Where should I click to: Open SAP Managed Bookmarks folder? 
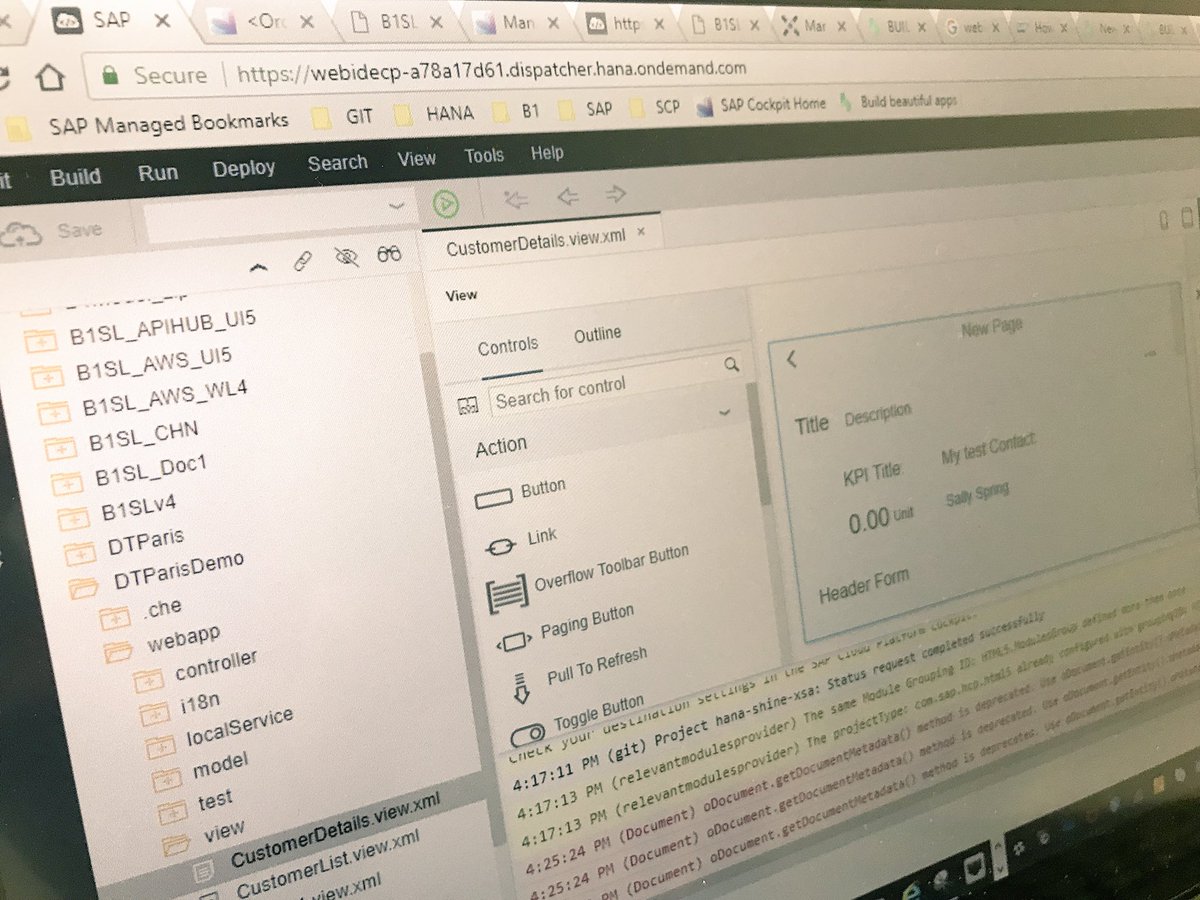148,124
